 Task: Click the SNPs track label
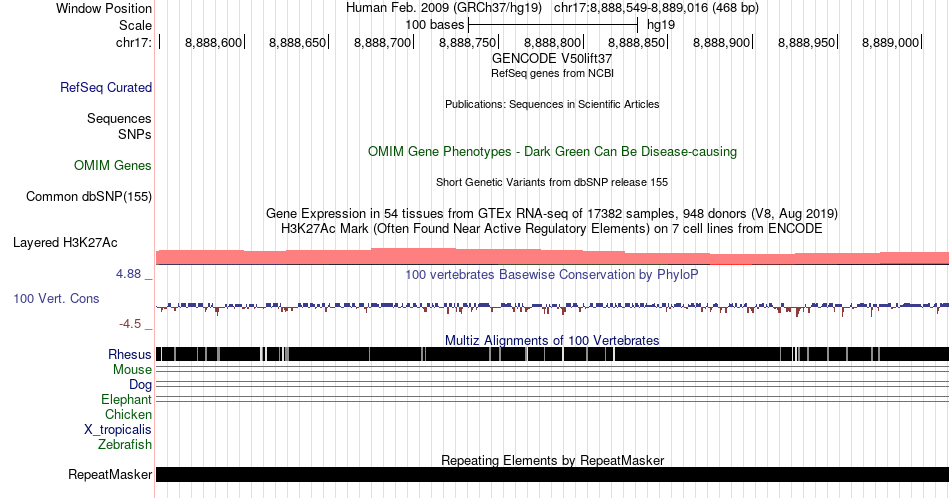135,134
